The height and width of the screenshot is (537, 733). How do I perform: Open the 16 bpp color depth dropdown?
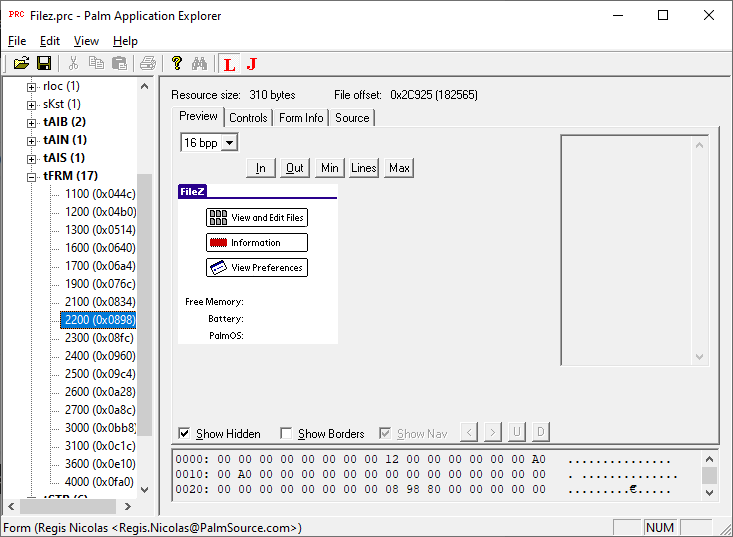click(x=229, y=143)
